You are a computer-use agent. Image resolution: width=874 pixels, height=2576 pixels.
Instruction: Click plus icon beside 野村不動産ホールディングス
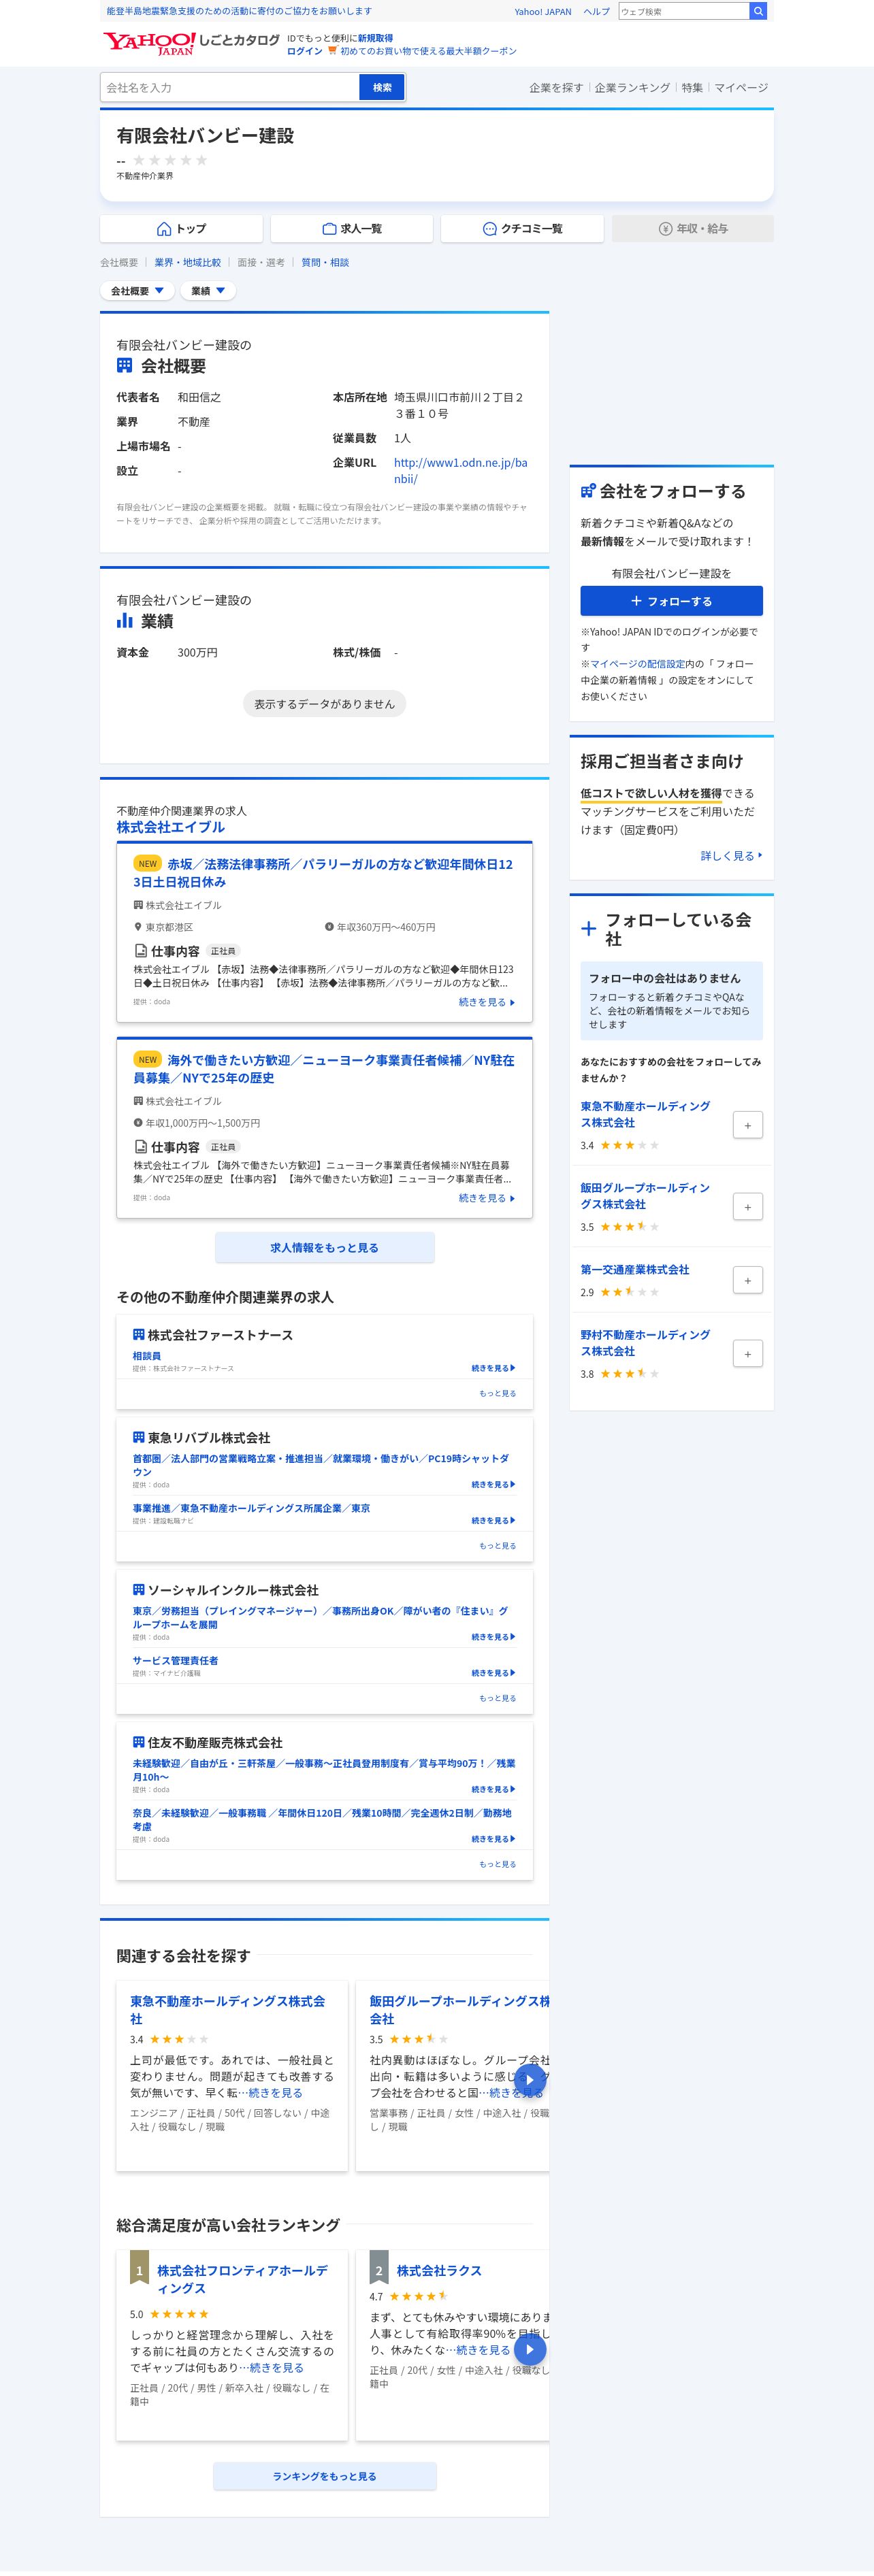[x=747, y=1354]
